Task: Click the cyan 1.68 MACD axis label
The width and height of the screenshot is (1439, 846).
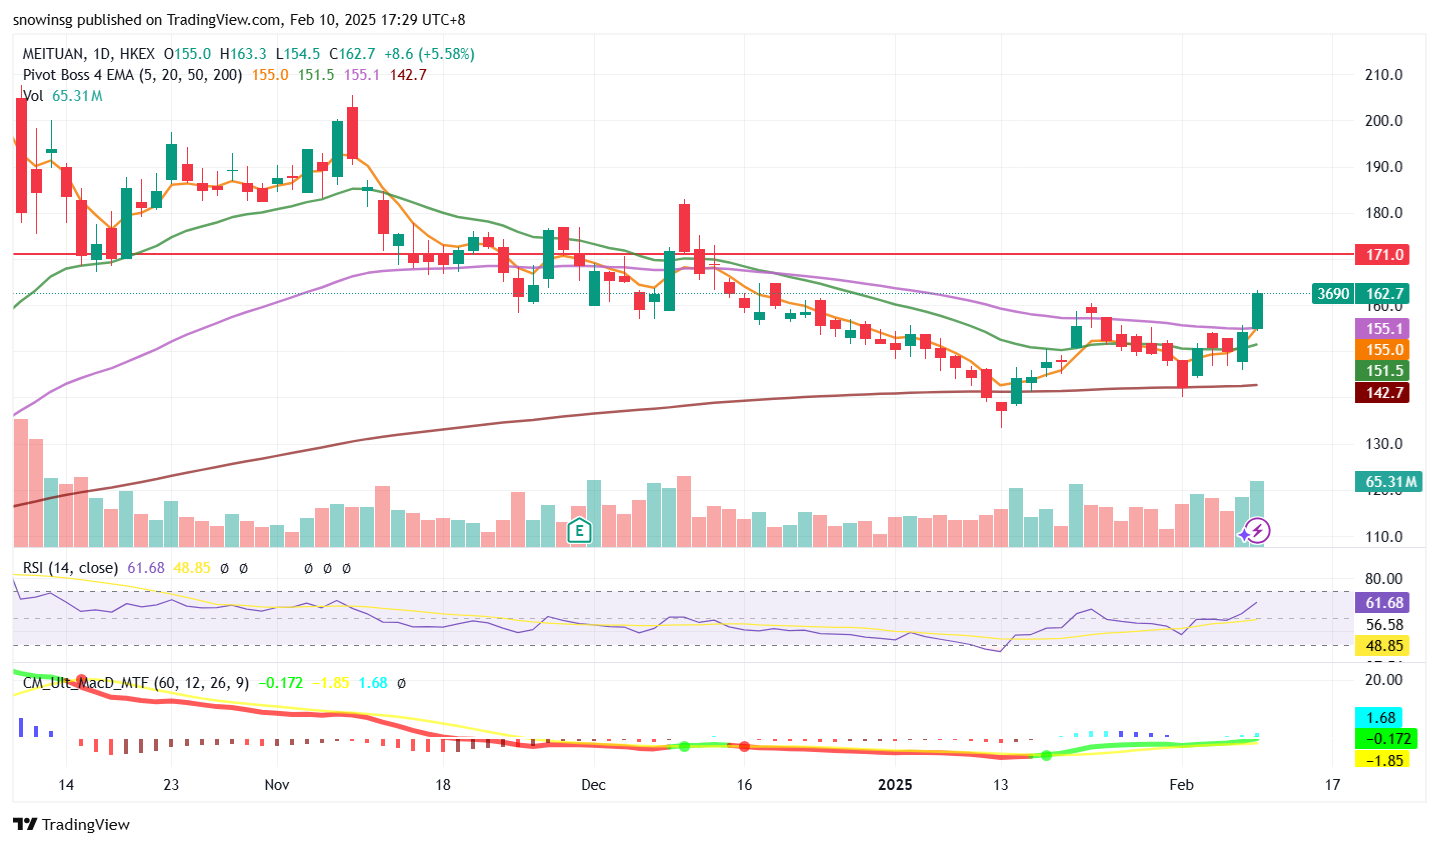Action: coord(1380,718)
